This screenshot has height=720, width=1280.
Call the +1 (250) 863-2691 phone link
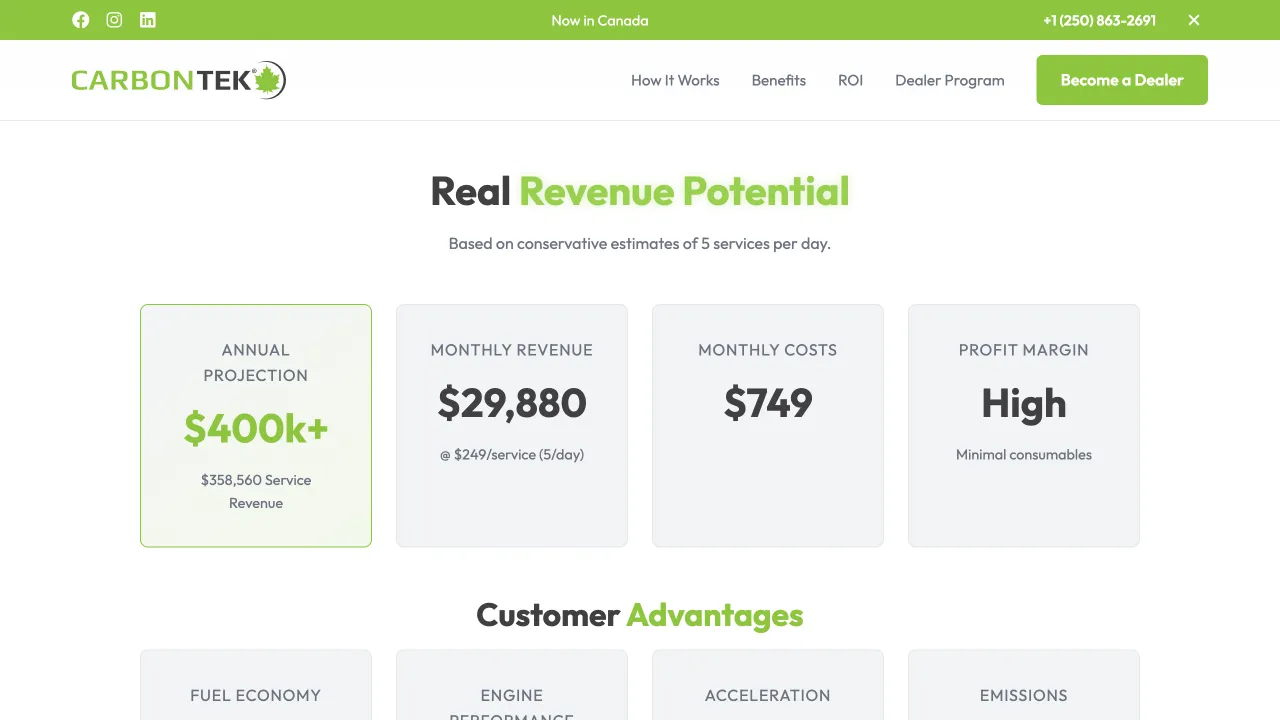(x=1099, y=20)
